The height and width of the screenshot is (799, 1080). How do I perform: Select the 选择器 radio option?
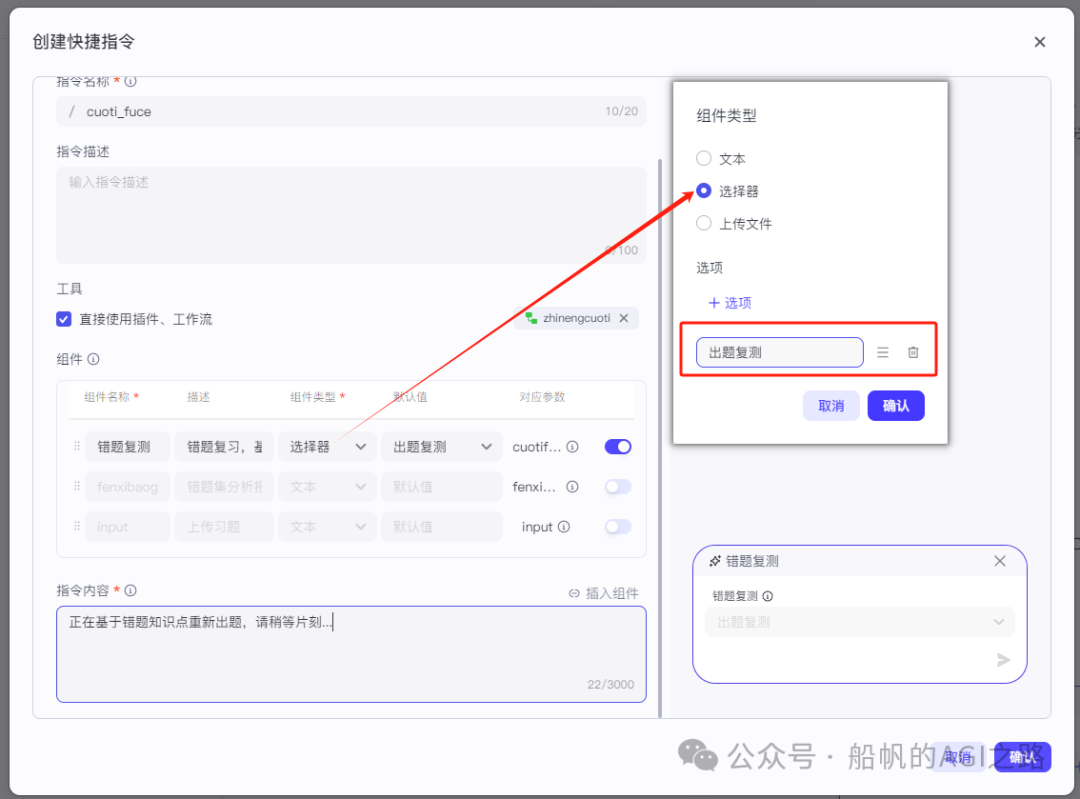click(703, 191)
